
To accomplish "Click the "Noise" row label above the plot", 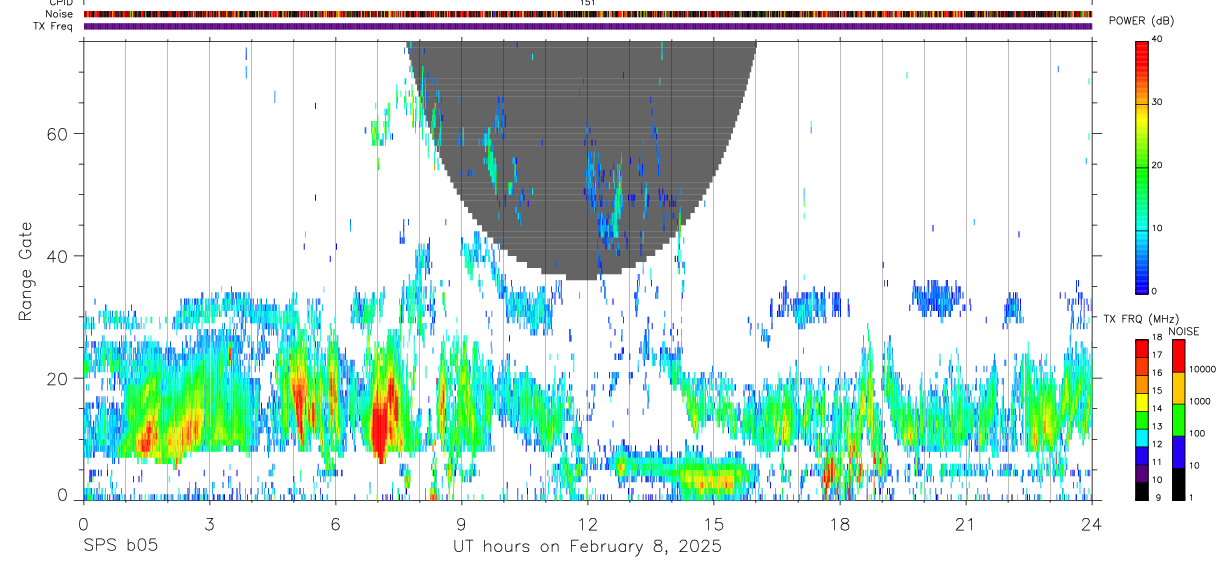I will (61, 14).
